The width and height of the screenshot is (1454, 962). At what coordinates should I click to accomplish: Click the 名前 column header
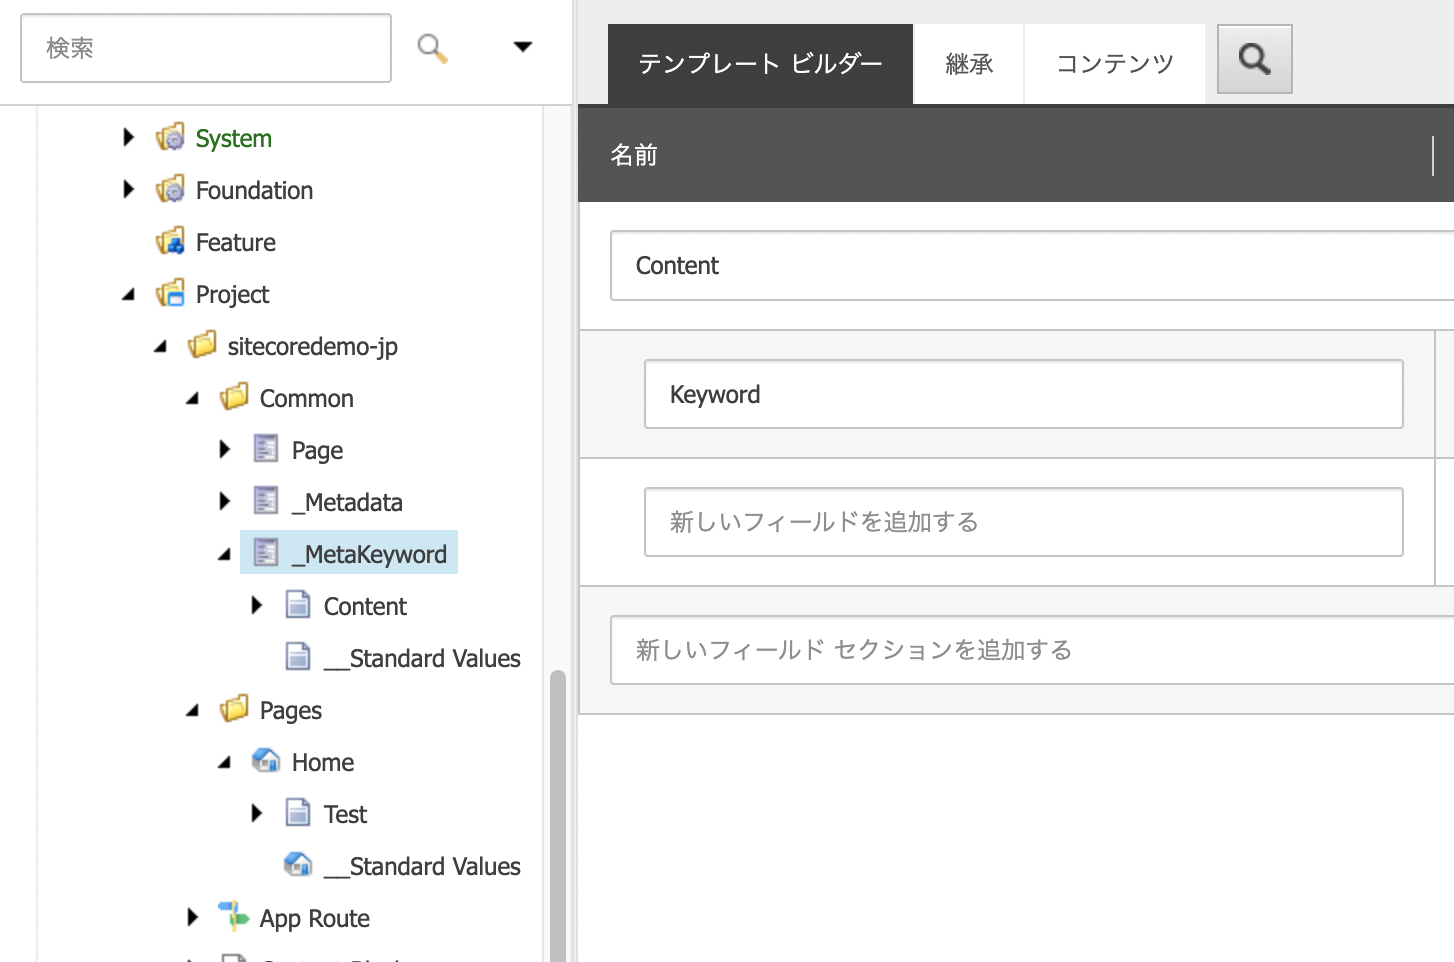pos(634,155)
